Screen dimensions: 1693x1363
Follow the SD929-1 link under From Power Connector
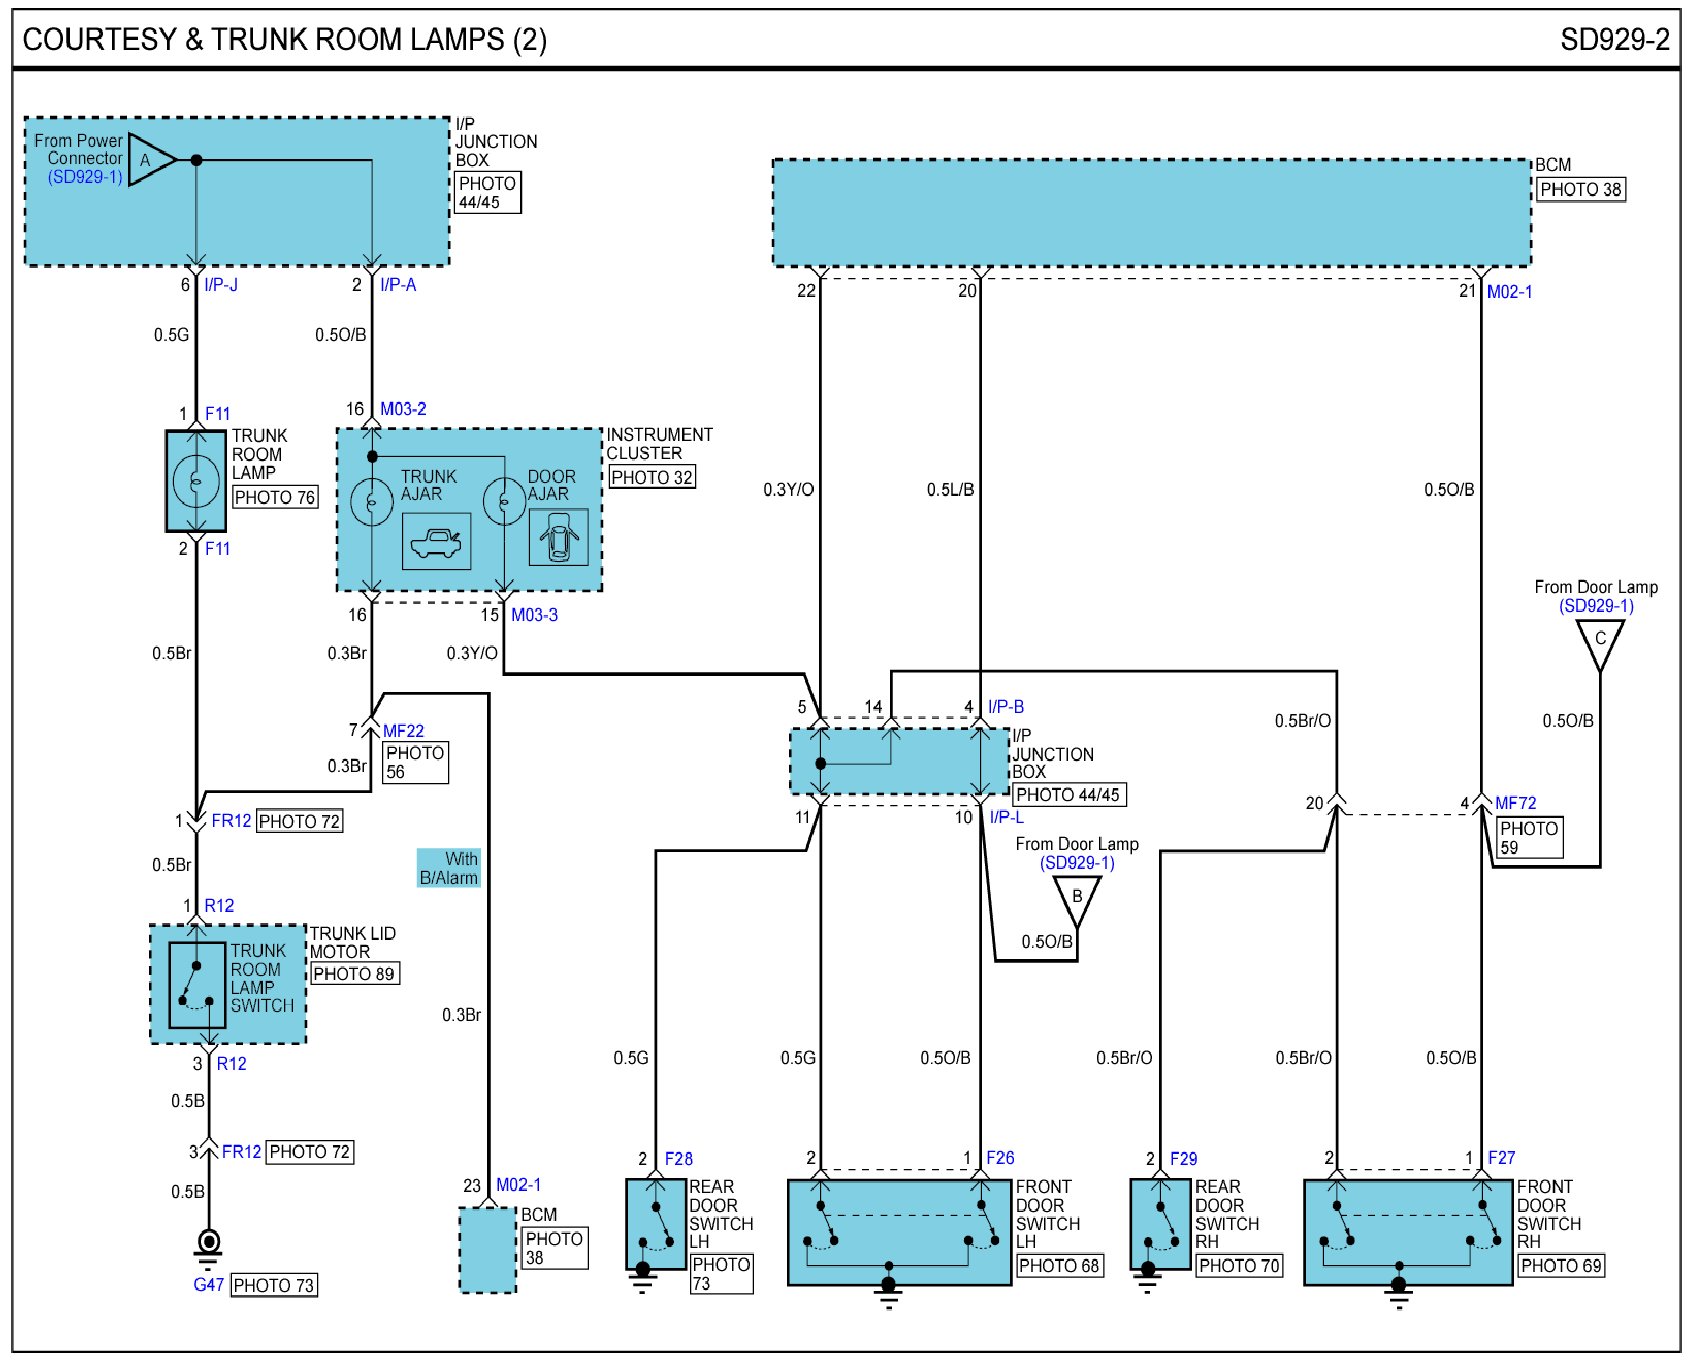(x=85, y=177)
